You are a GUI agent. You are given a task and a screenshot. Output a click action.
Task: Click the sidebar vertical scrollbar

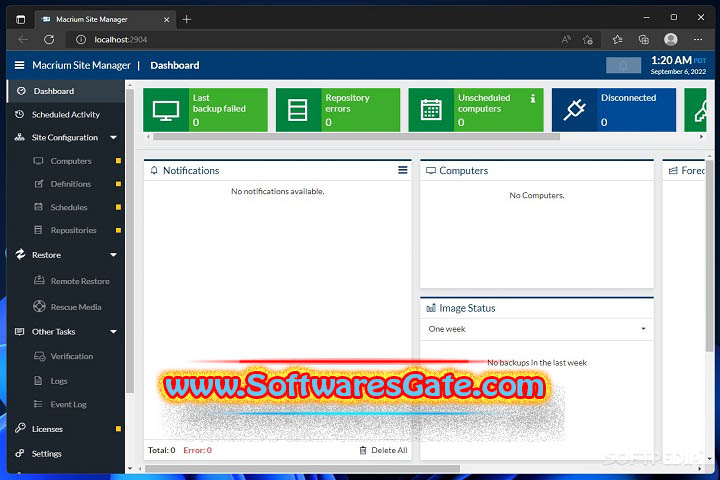pyautogui.click(x=130, y=241)
